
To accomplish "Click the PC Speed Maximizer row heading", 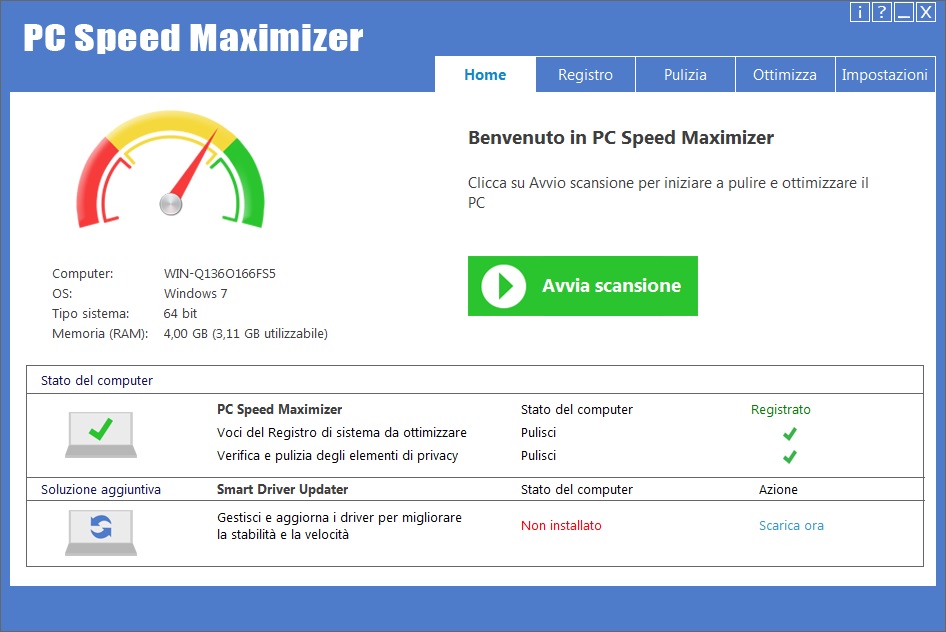I will tap(279, 409).
